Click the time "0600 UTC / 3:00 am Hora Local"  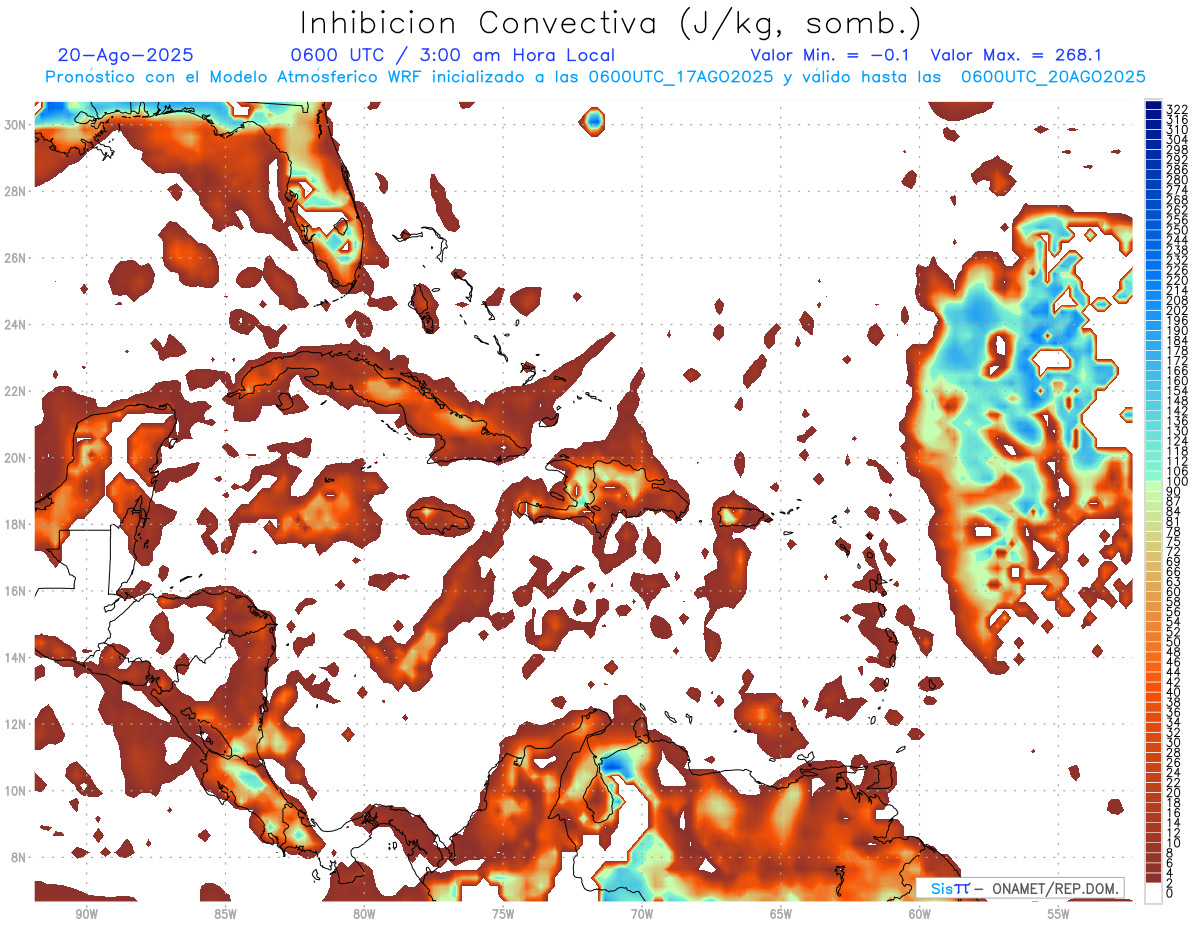[452, 55]
